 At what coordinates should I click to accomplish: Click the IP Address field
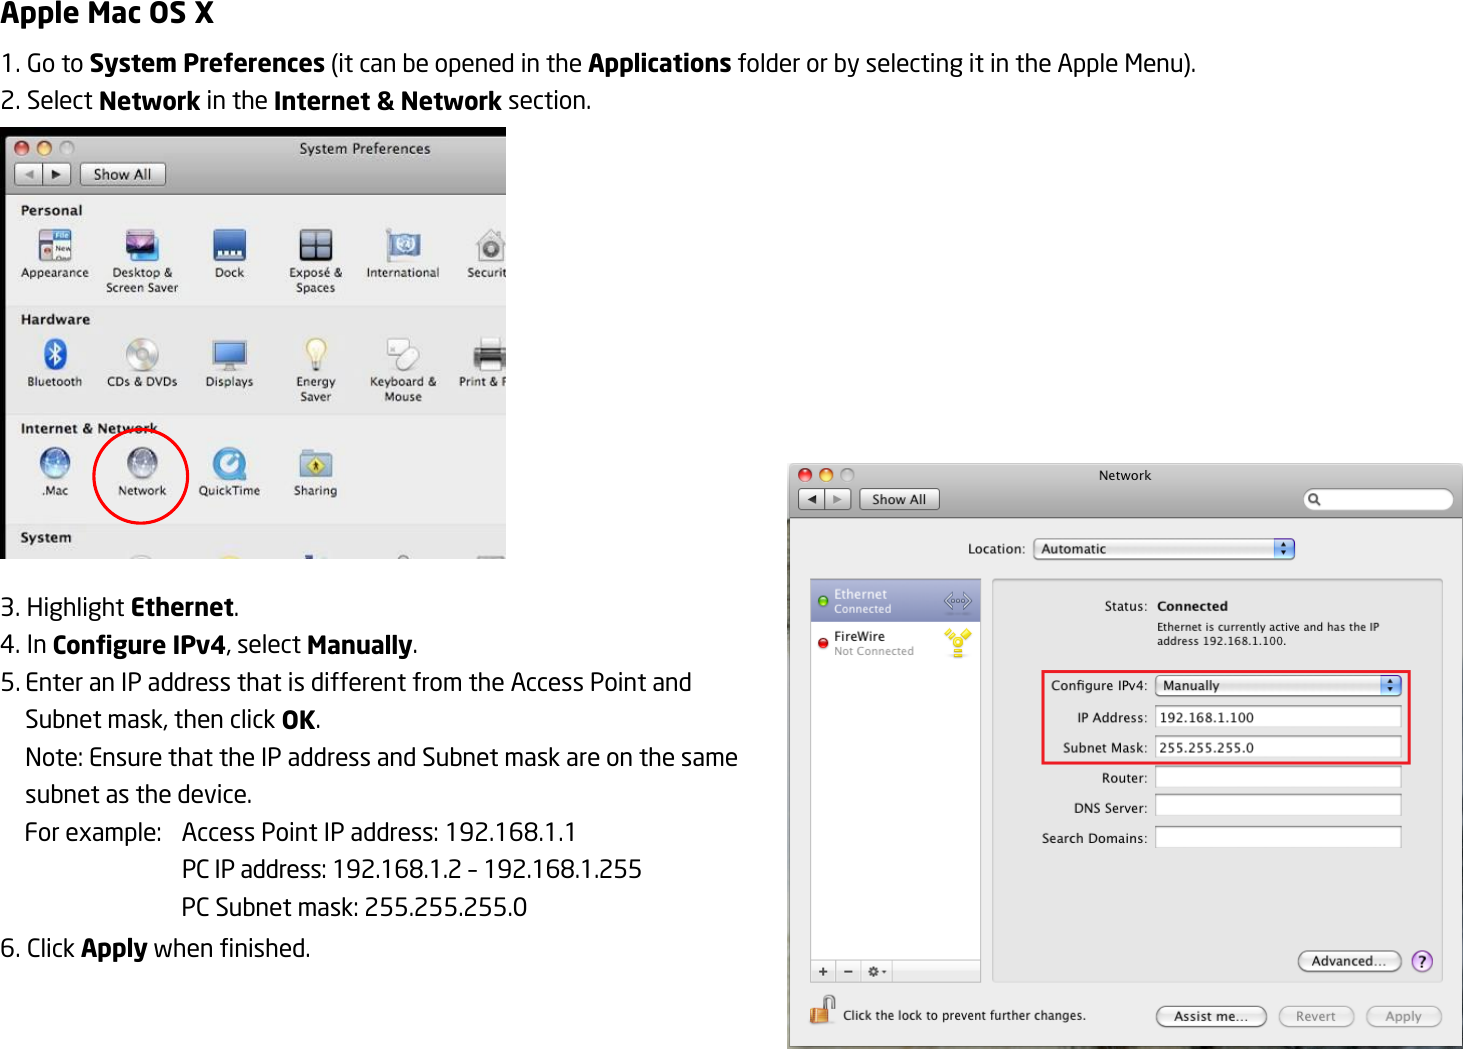pyautogui.click(x=1278, y=717)
